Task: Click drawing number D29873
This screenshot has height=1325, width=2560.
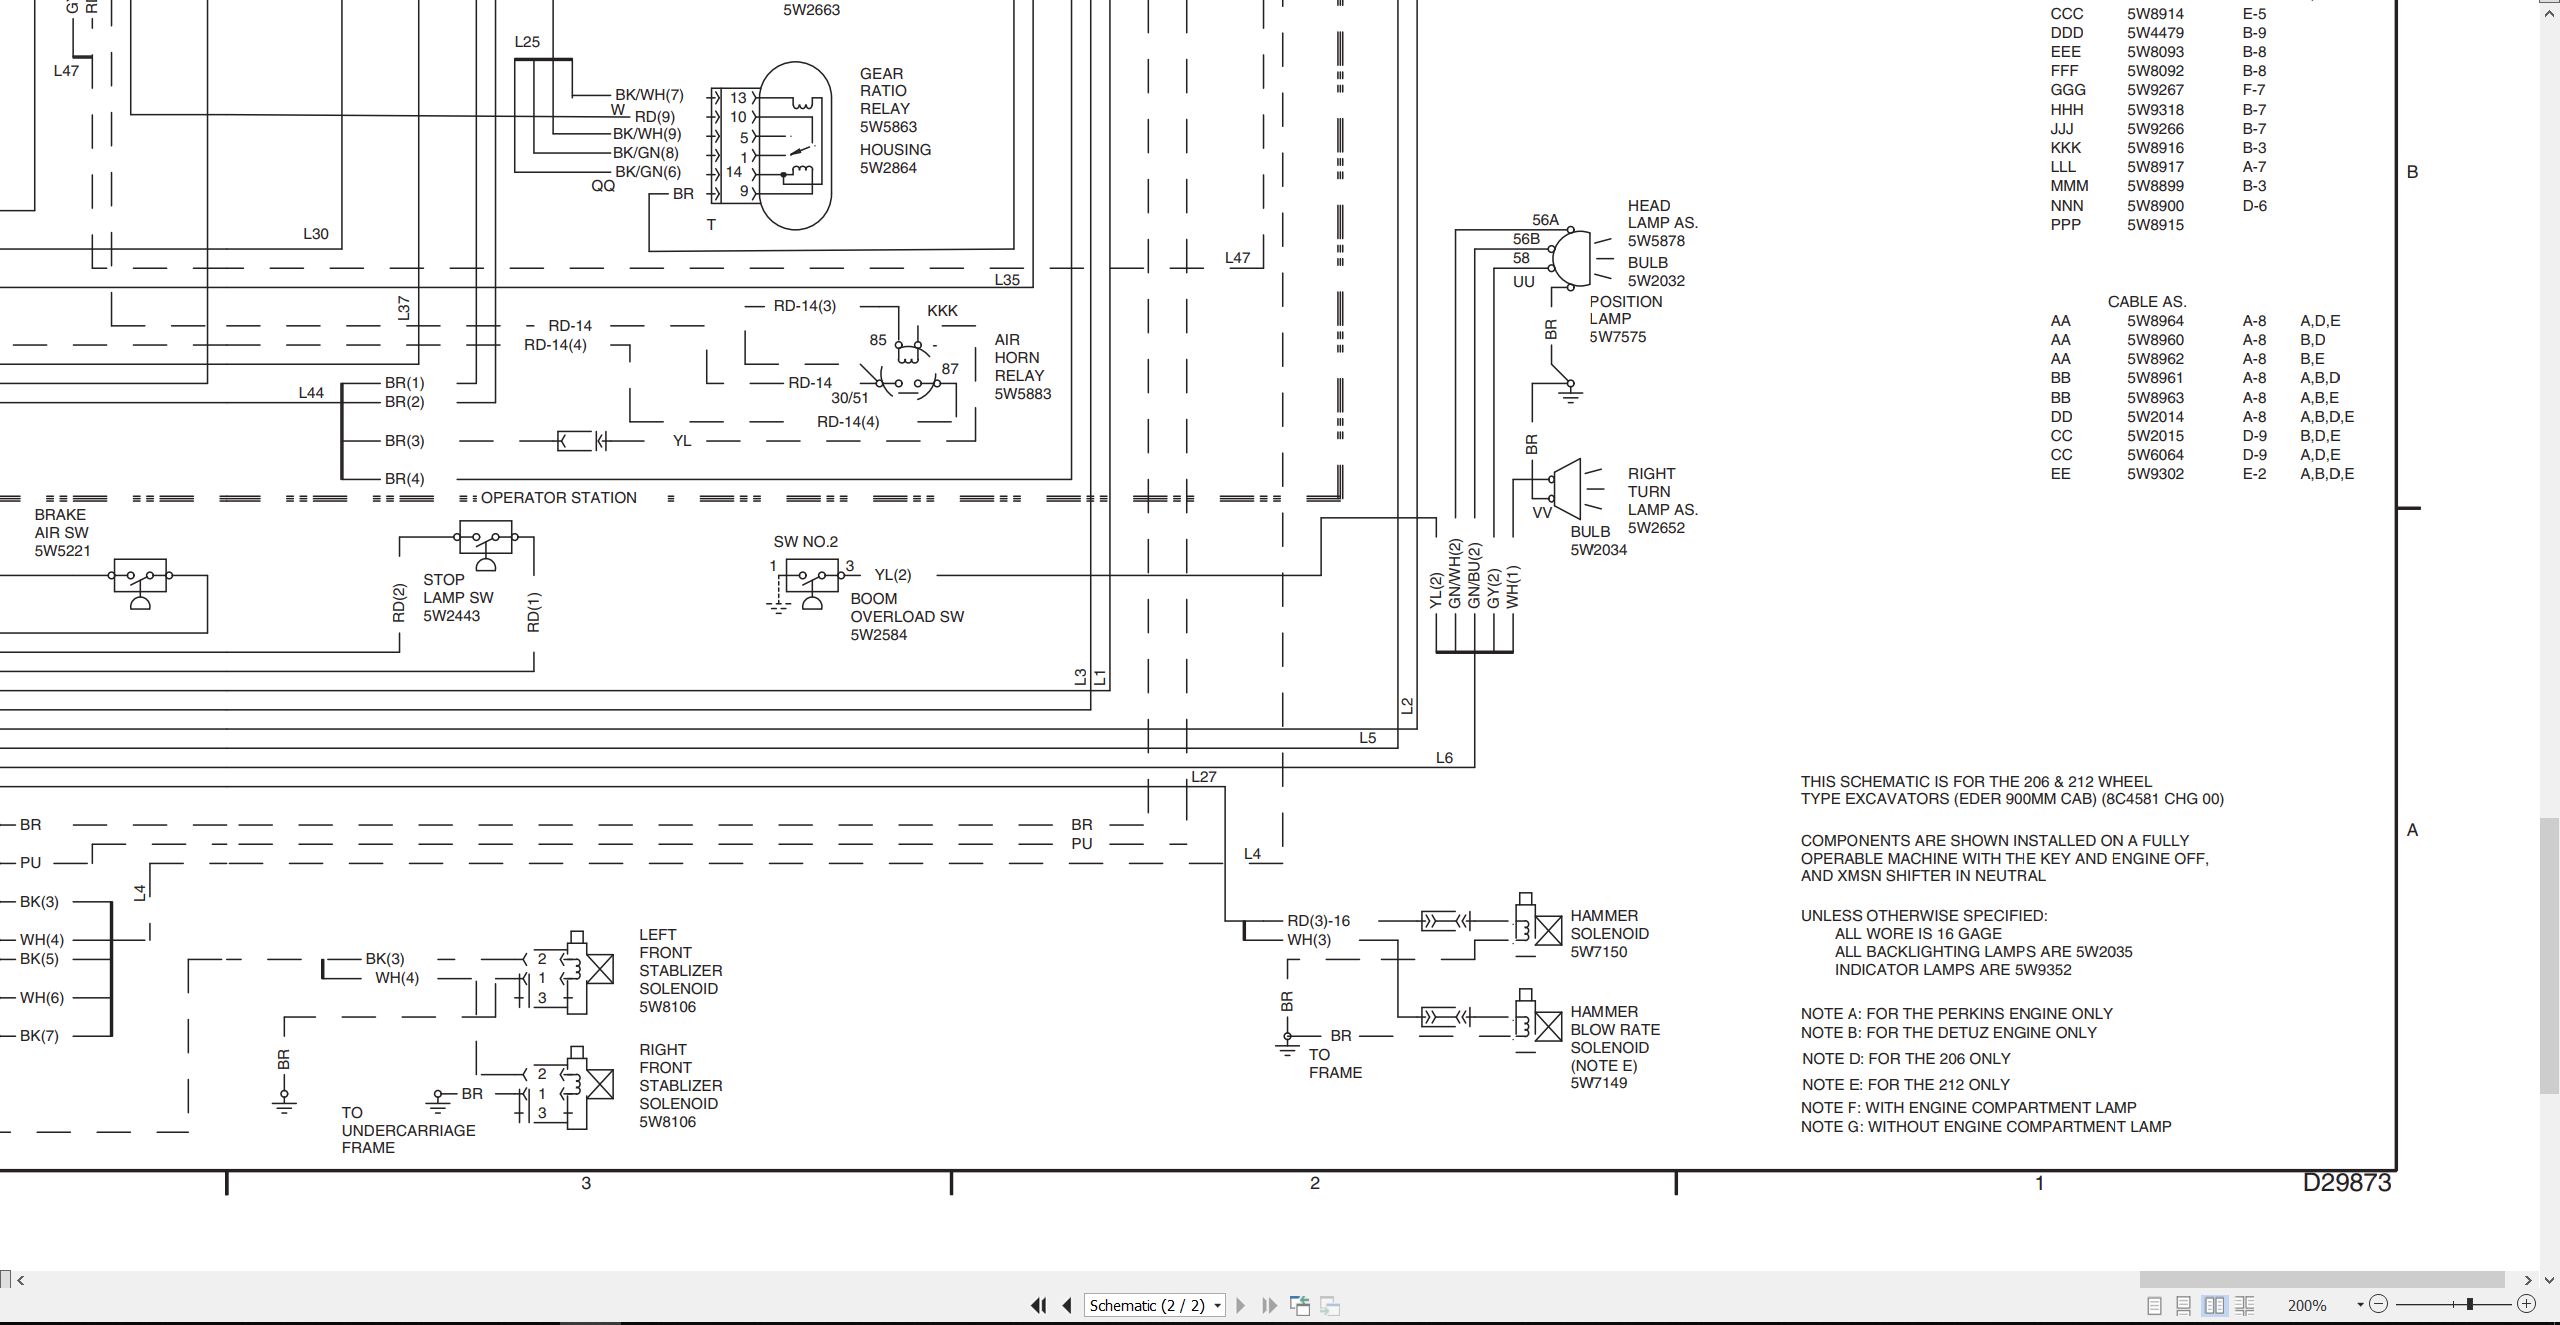Action: 2347,1183
